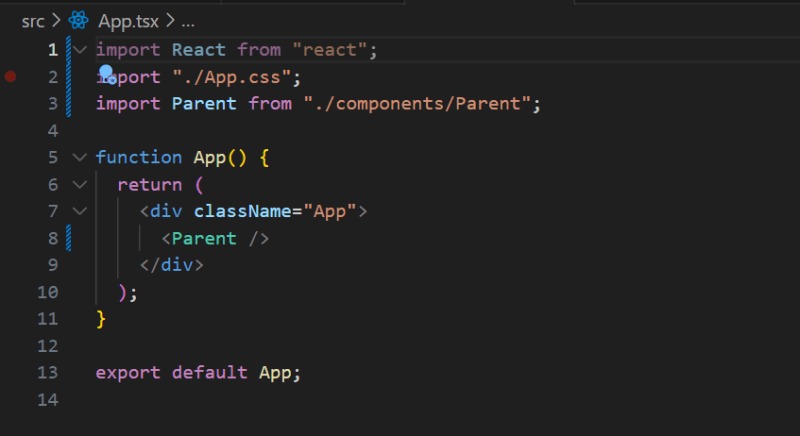This screenshot has height=436, width=800.
Task: Click the blue change marker beside line 8
Action: 68,238
